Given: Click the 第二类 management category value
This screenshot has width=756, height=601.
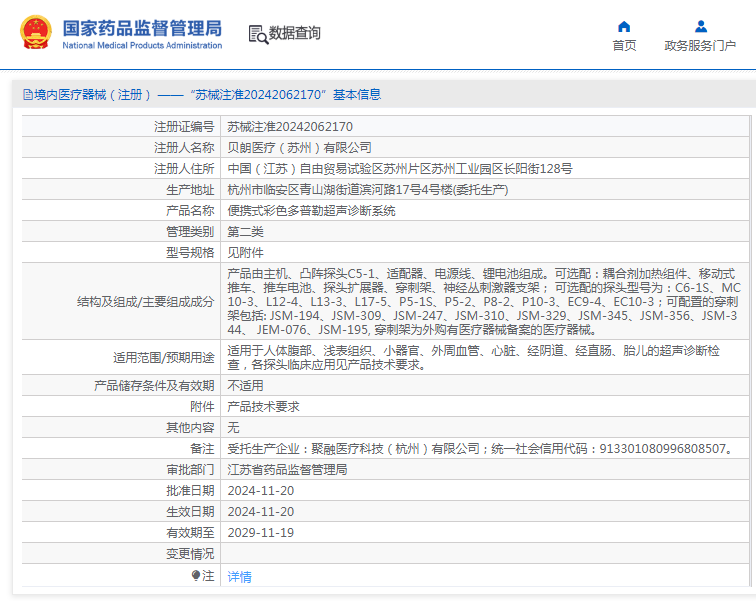Looking at the screenshot, I should tap(245, 232).
